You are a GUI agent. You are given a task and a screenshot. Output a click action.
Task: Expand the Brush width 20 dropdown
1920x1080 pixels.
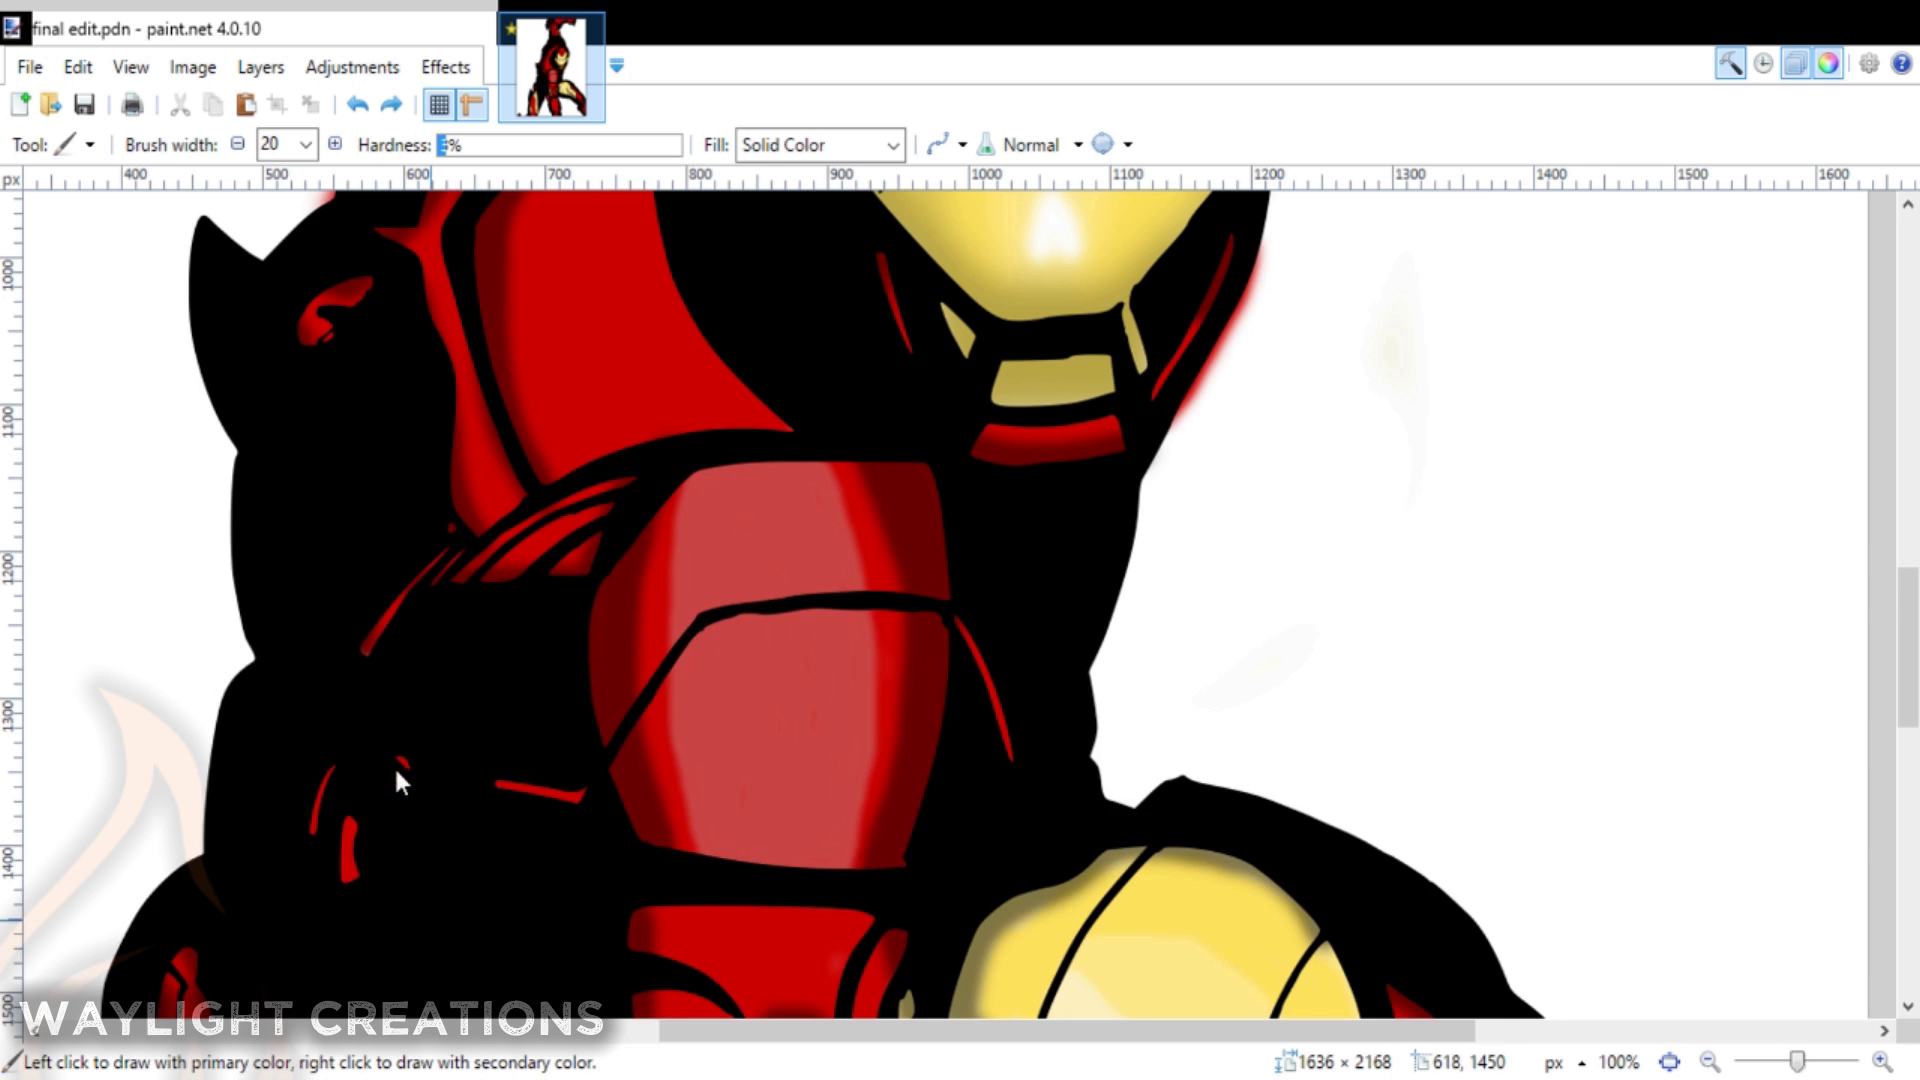coord(305,145)
